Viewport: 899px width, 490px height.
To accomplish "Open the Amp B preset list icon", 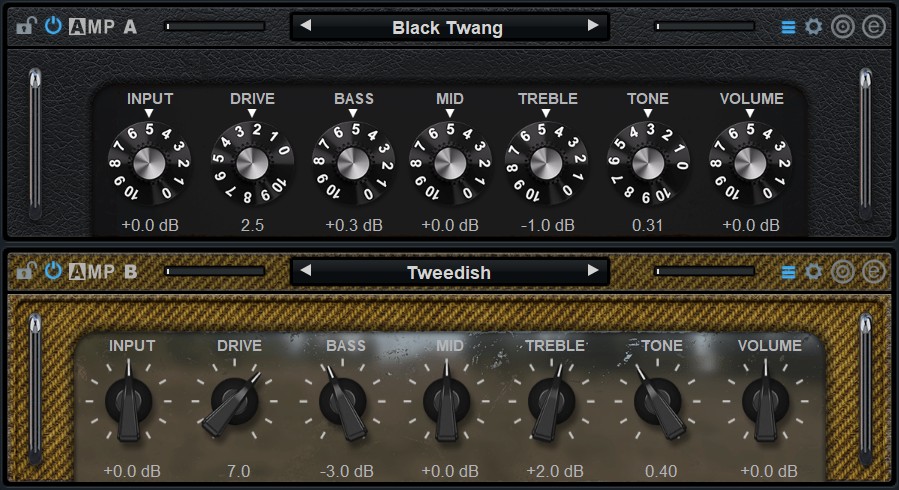I will click(x=788, y=271).
